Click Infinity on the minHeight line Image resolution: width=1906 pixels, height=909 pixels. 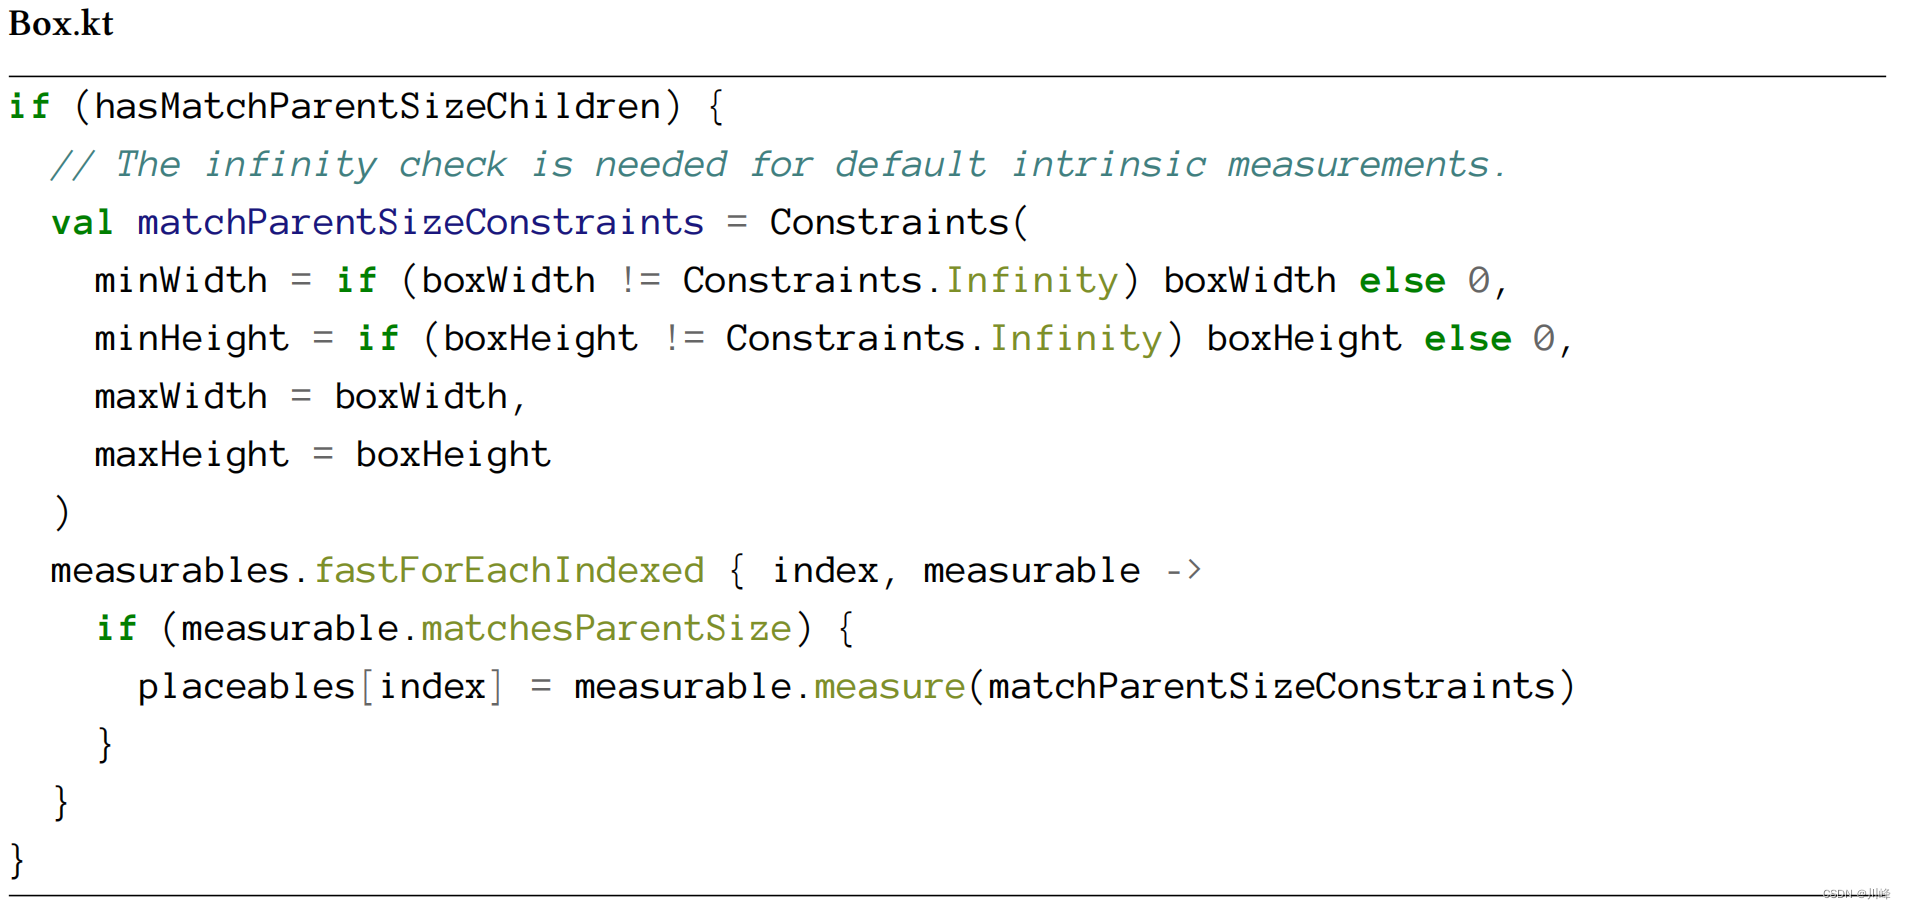pyautogui.click(x=1075, y=338)
